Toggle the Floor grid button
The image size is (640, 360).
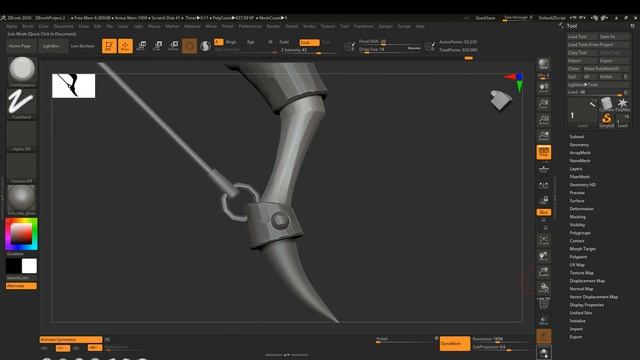point(544,168)
